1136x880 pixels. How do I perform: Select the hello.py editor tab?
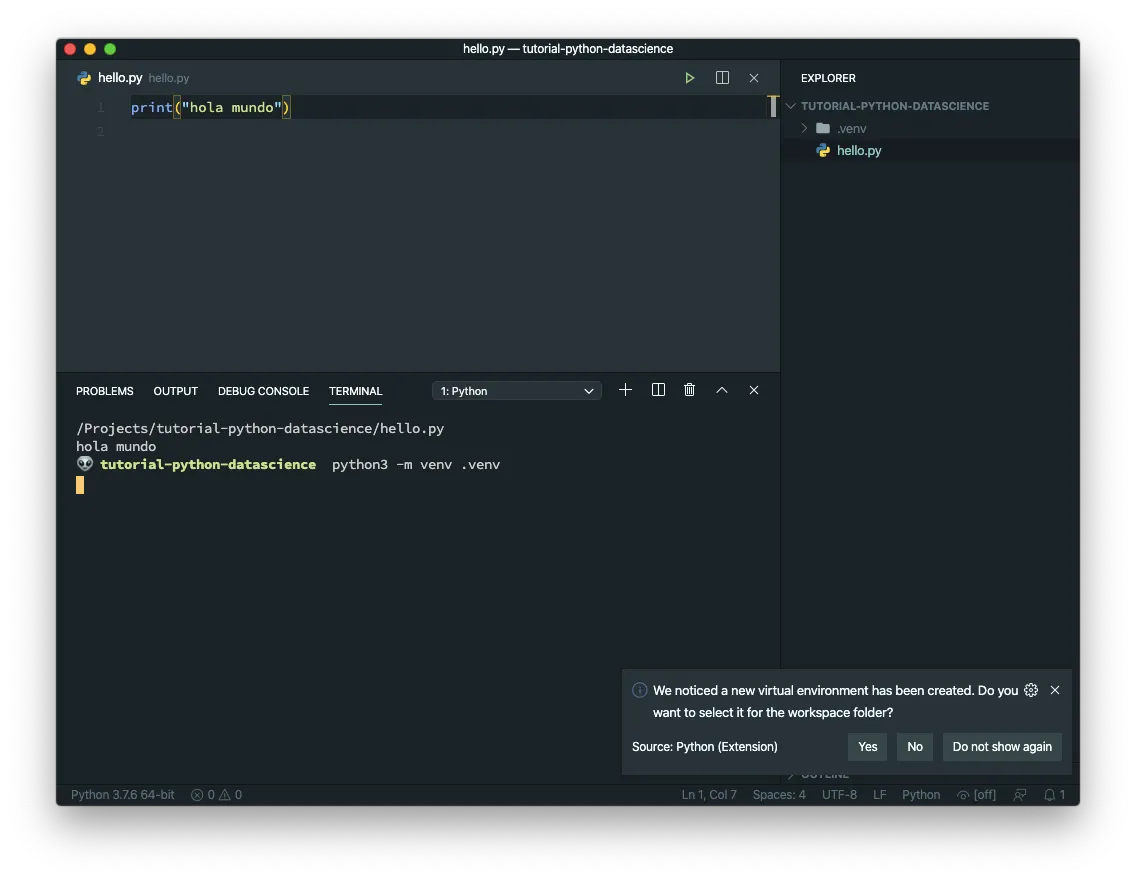point(120,77)
